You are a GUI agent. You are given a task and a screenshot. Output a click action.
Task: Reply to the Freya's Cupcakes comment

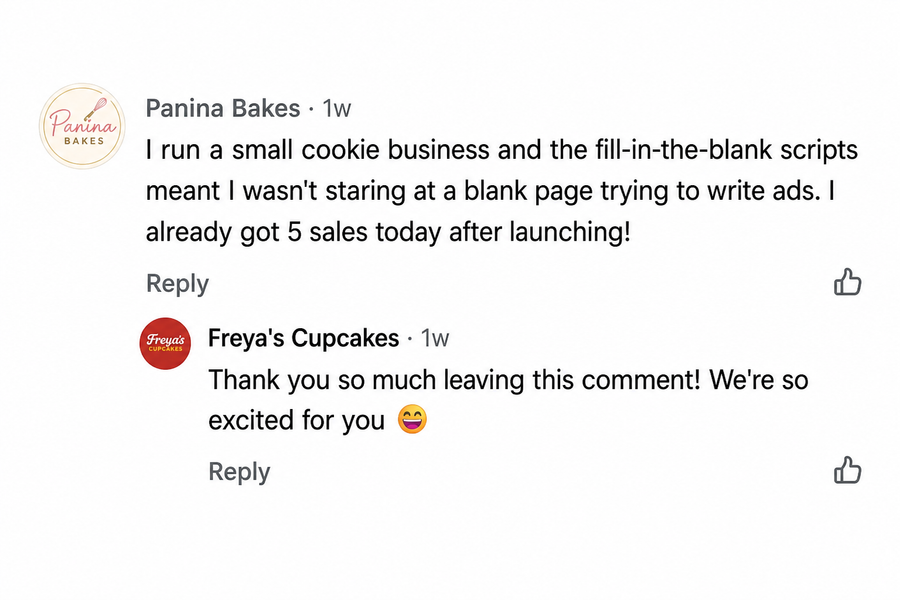(239, 472)
